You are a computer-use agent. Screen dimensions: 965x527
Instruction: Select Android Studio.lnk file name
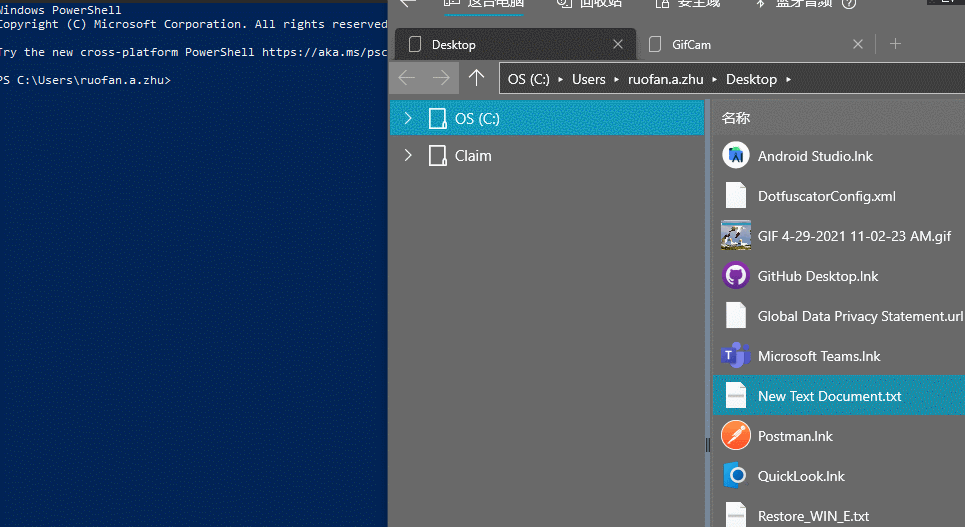point(815,156)
